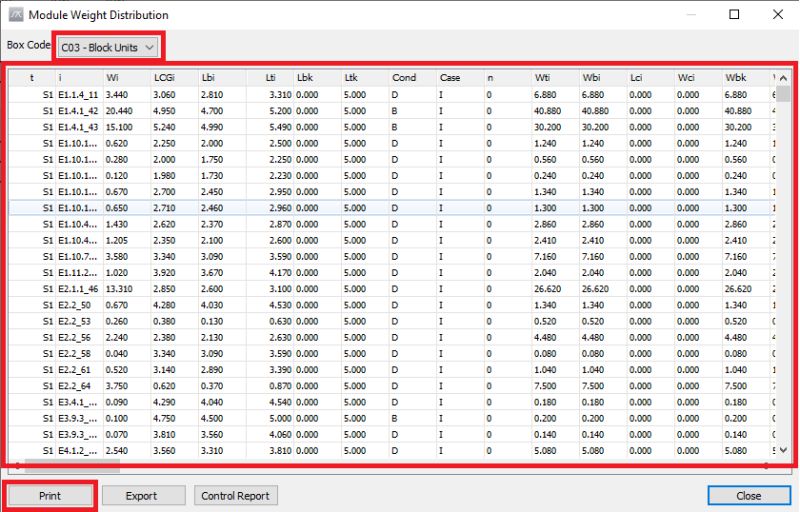The height and width of the screenshot is (512, 800).
Task: Select row E2.2_50
Action: (392, 305)
